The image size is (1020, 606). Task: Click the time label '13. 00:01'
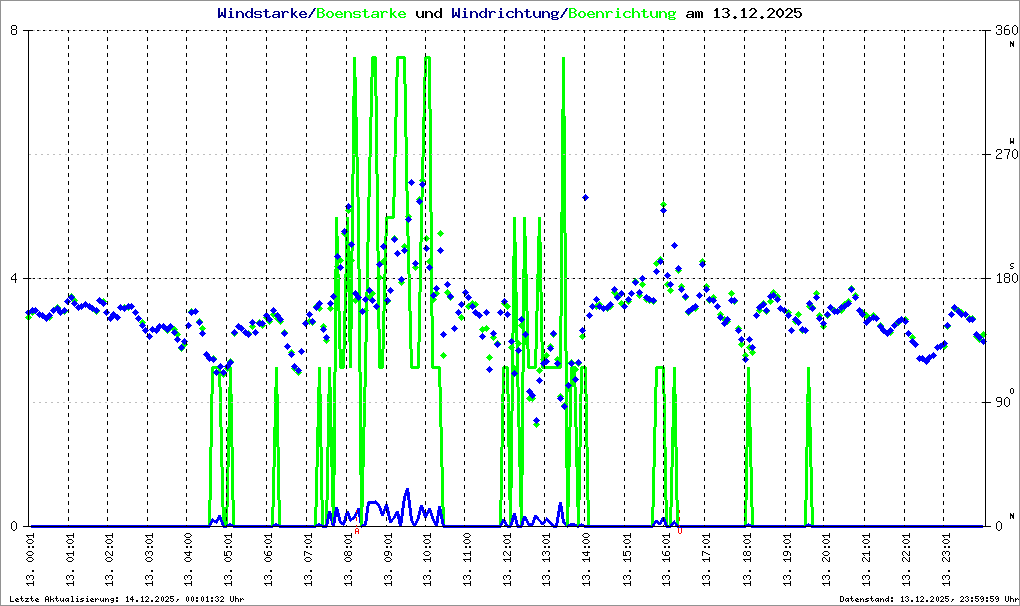[30, 559]
